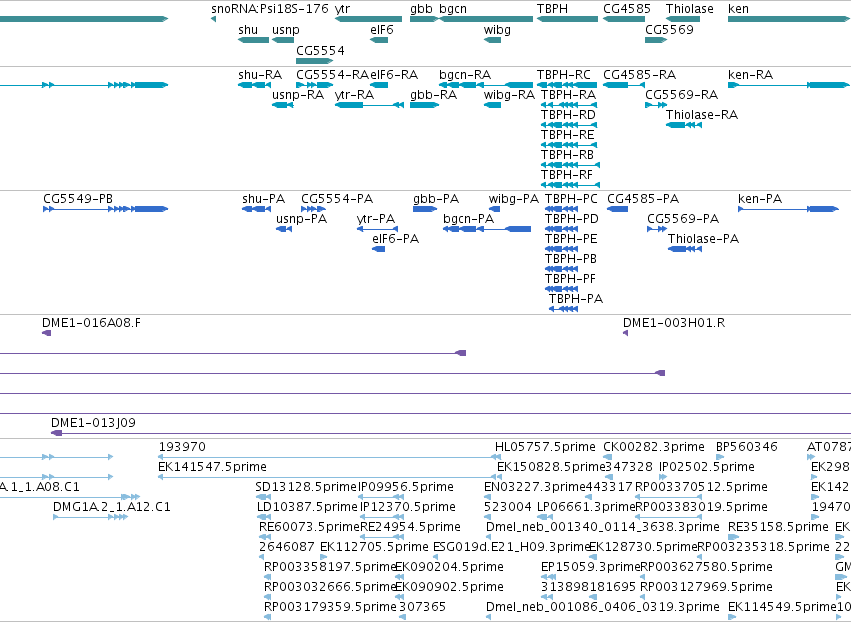Click the TBPH-PC protein label

click(571, 199)
